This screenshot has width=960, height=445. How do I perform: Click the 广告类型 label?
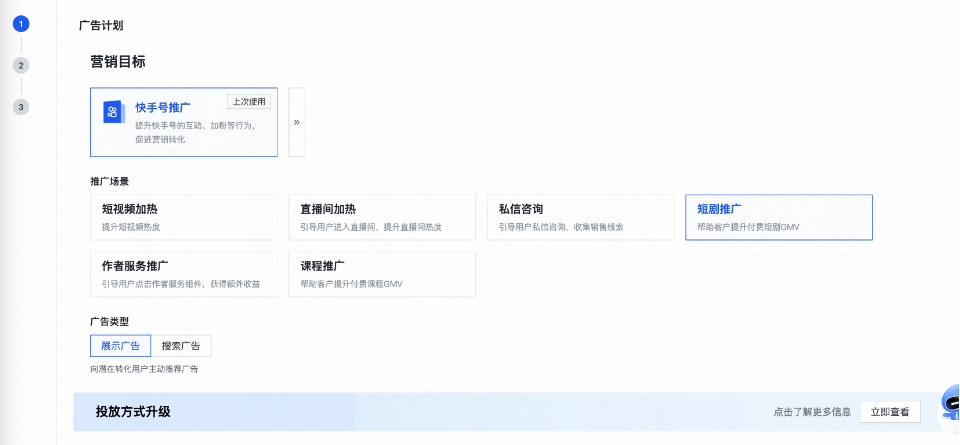110,321
